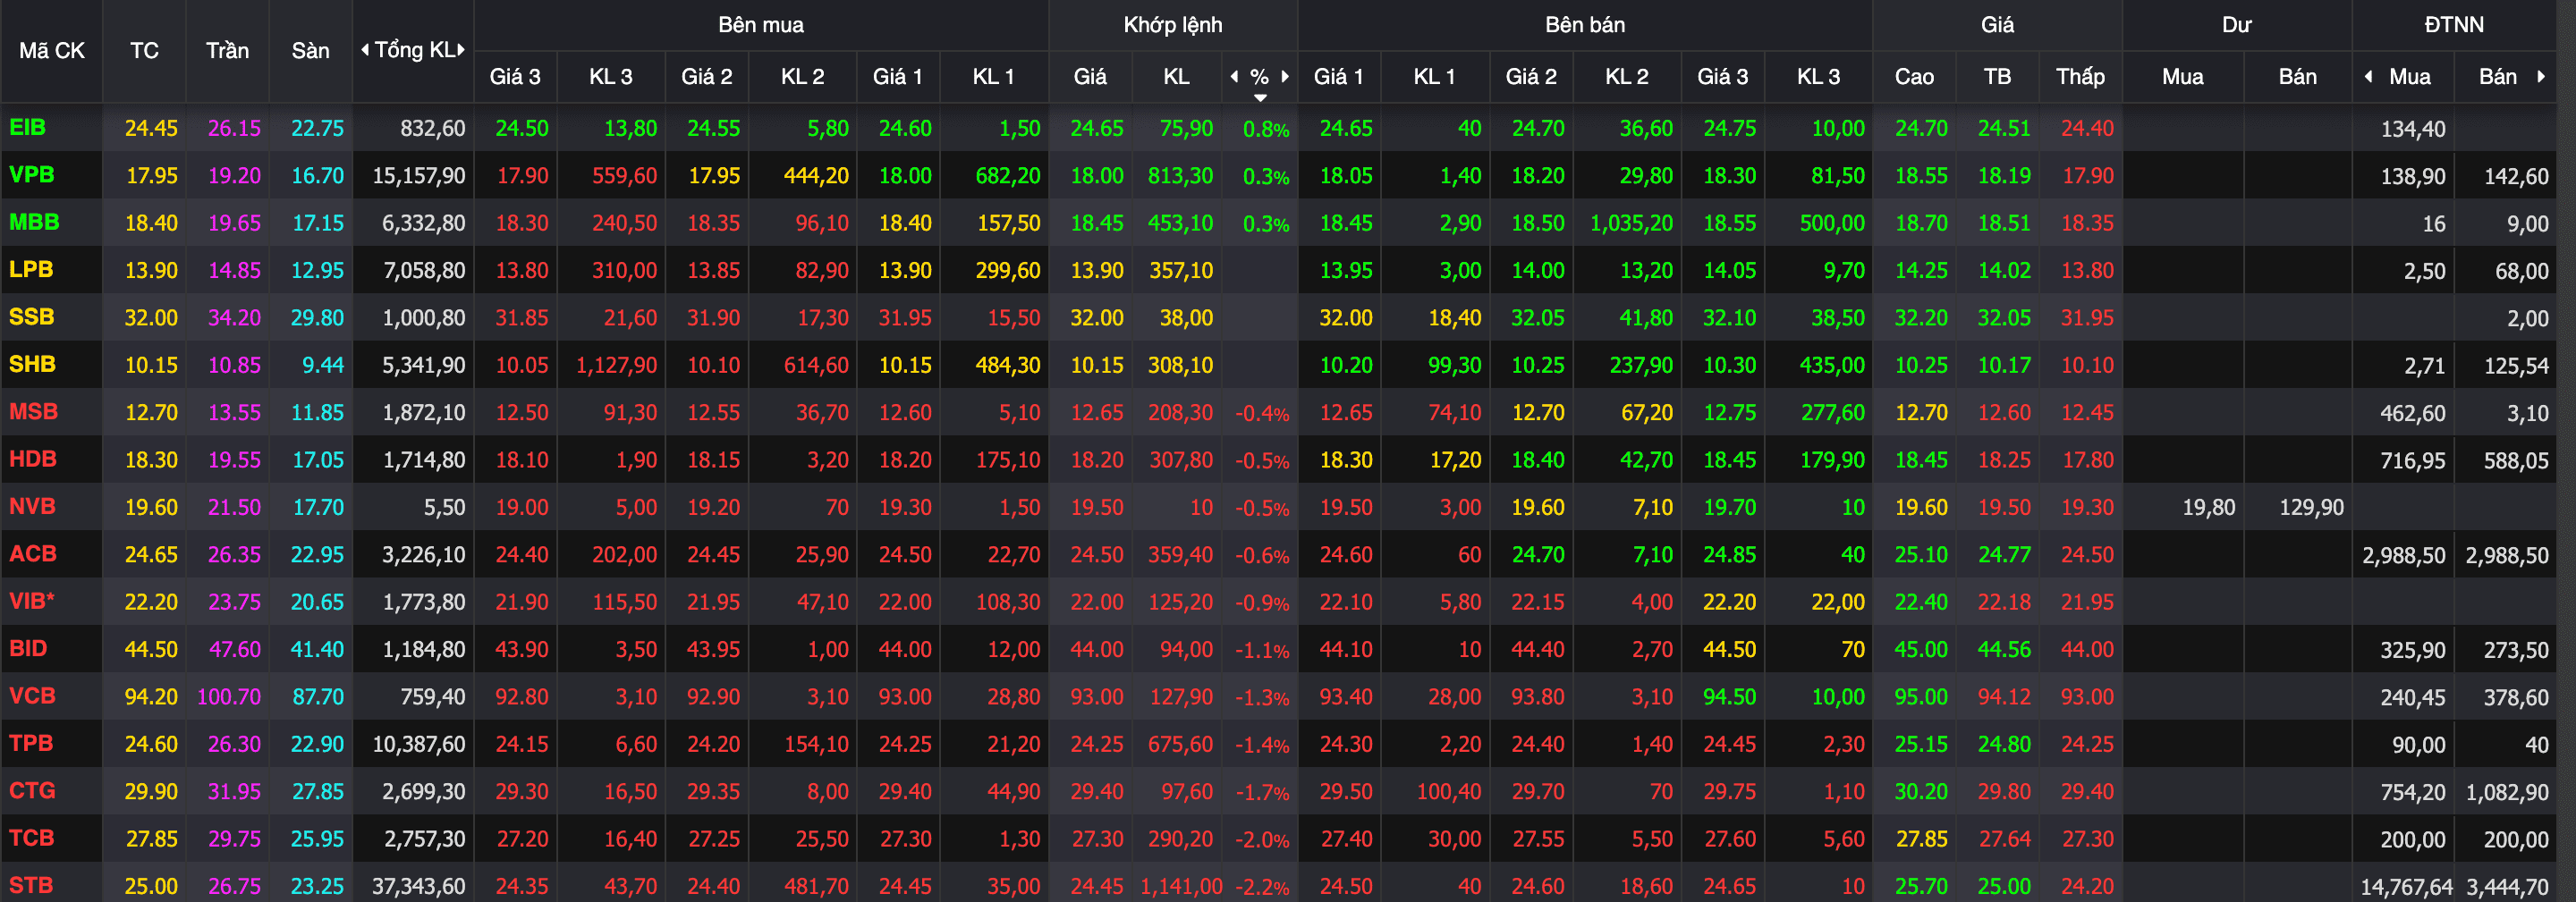Viewport: 2576px width, 902px height.
Task: Click the Thấp price column header
Action: pyautogui.click(x=2080, y=76)
